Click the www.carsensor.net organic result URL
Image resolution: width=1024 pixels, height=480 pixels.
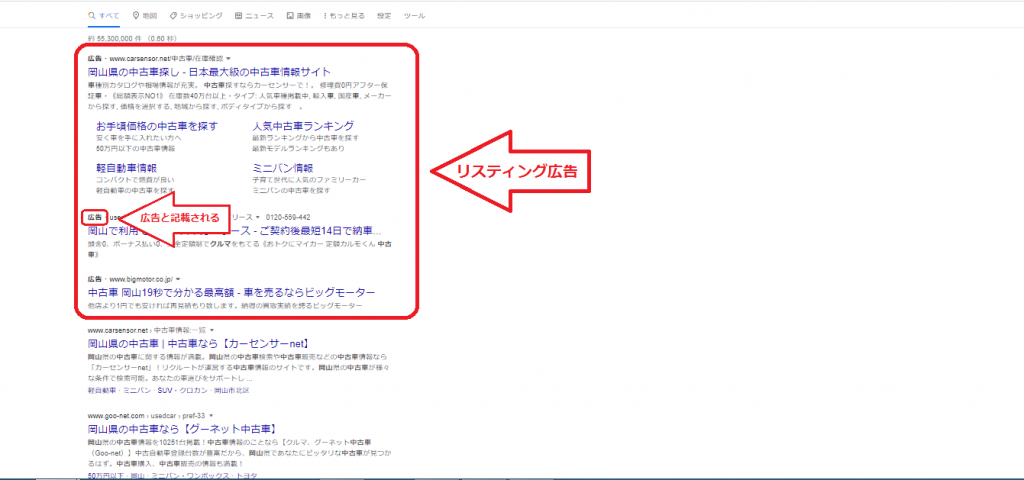click(118, 330)
